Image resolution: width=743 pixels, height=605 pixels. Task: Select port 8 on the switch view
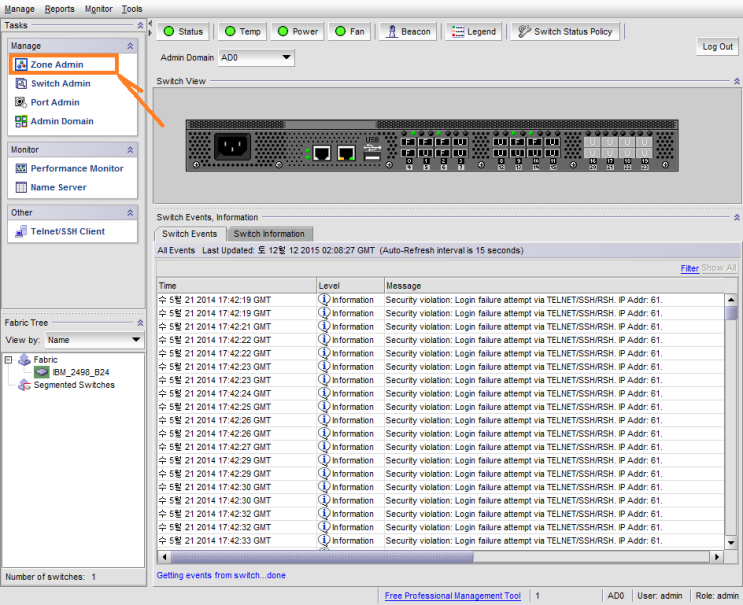500,142
